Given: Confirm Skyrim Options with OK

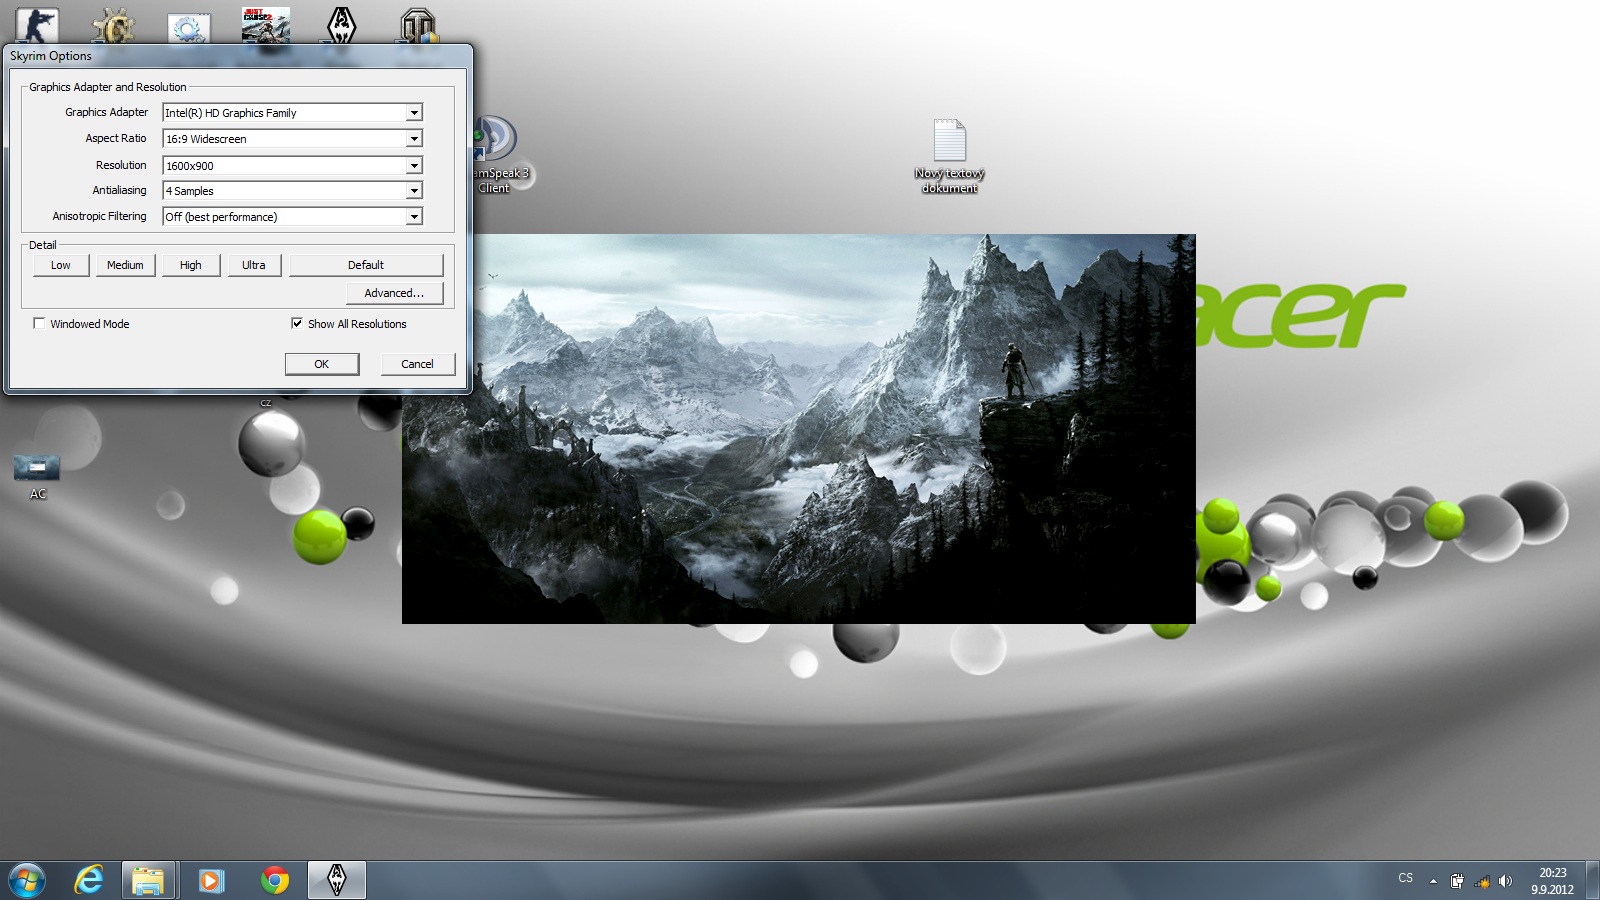Looking at the screenshot, I should pyautogui.click(x=322, y=364).
